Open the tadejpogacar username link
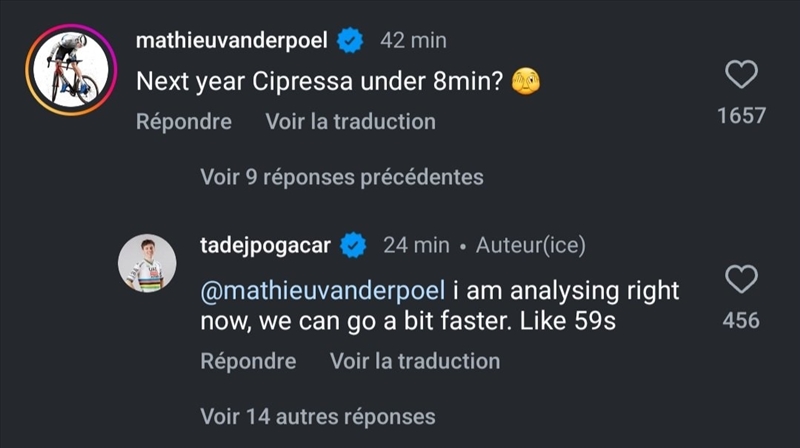Screen dimensions: 800x448 pyautogui.click(x=265, y=245)
